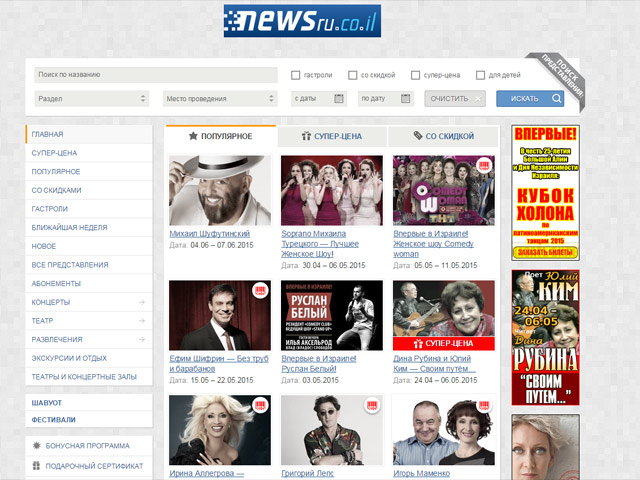This screenshot has width=640, height=480.
Task: Click the gift icon on Супер-цена tab
Action: [306, 136]
